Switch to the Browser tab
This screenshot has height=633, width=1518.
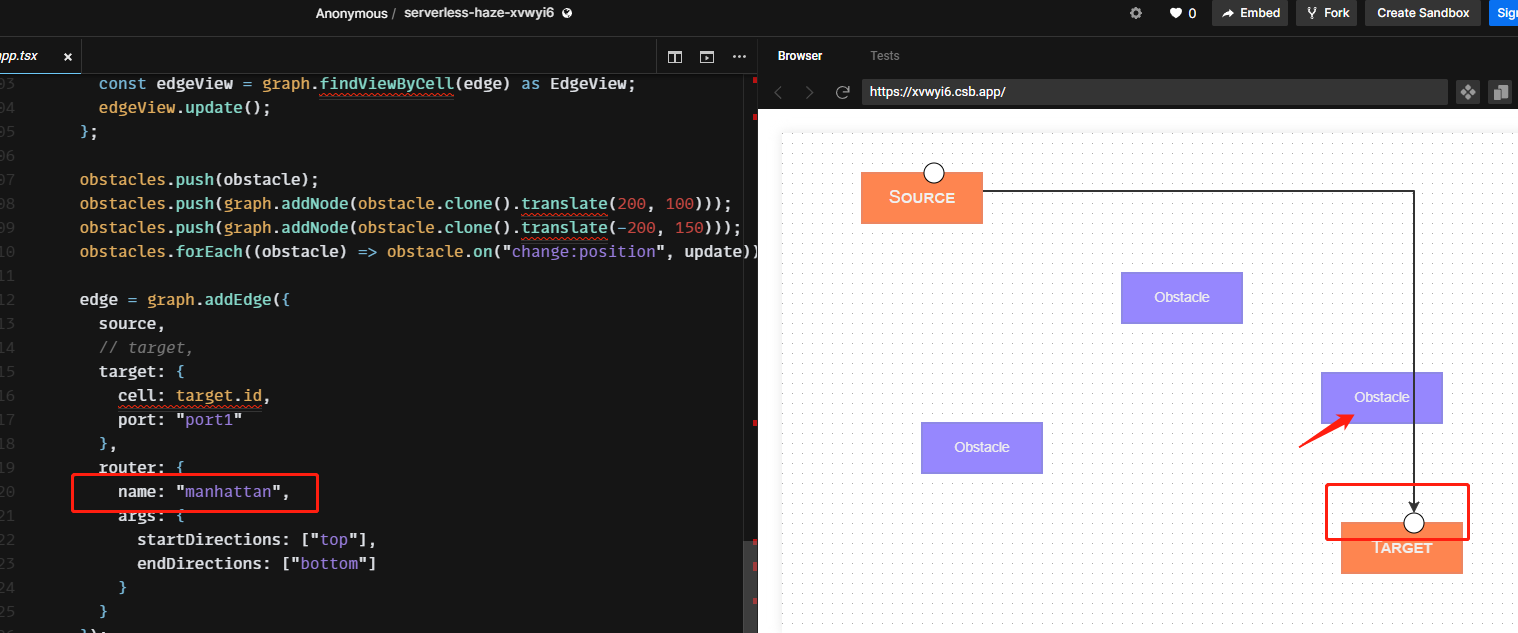(800, 56)
